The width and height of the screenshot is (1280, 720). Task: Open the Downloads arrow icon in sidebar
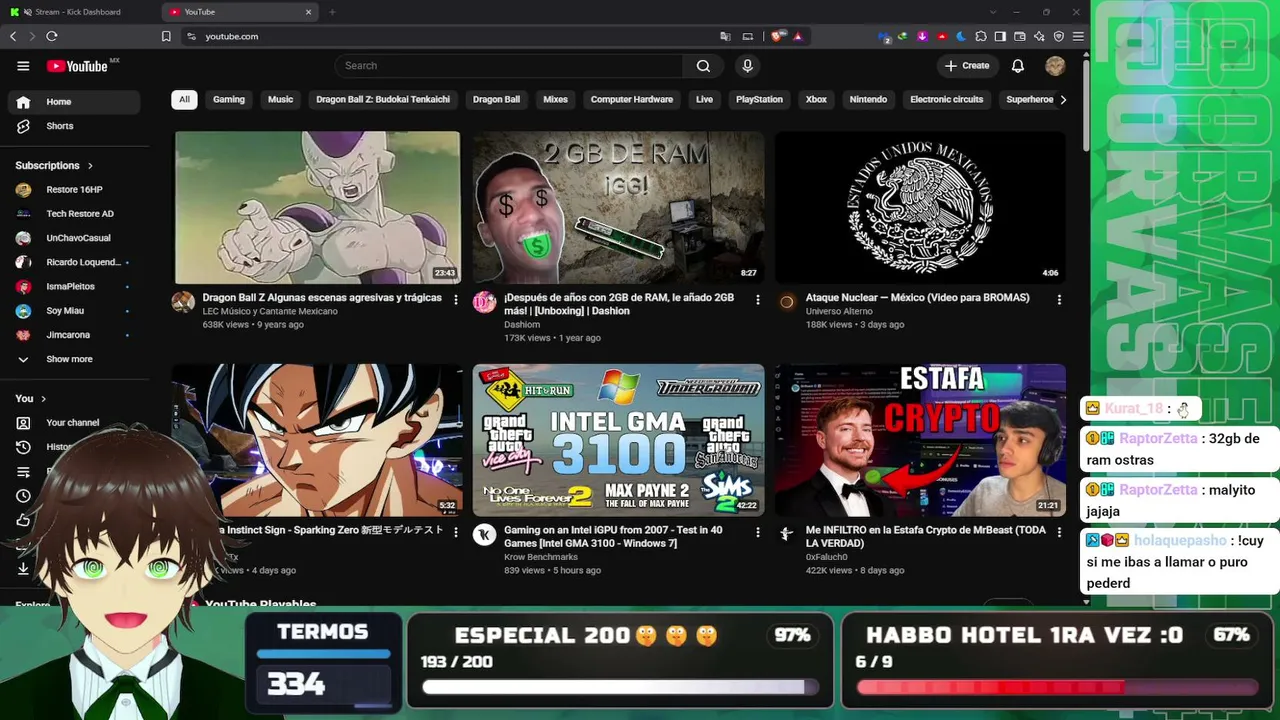[x=23, y=568]
